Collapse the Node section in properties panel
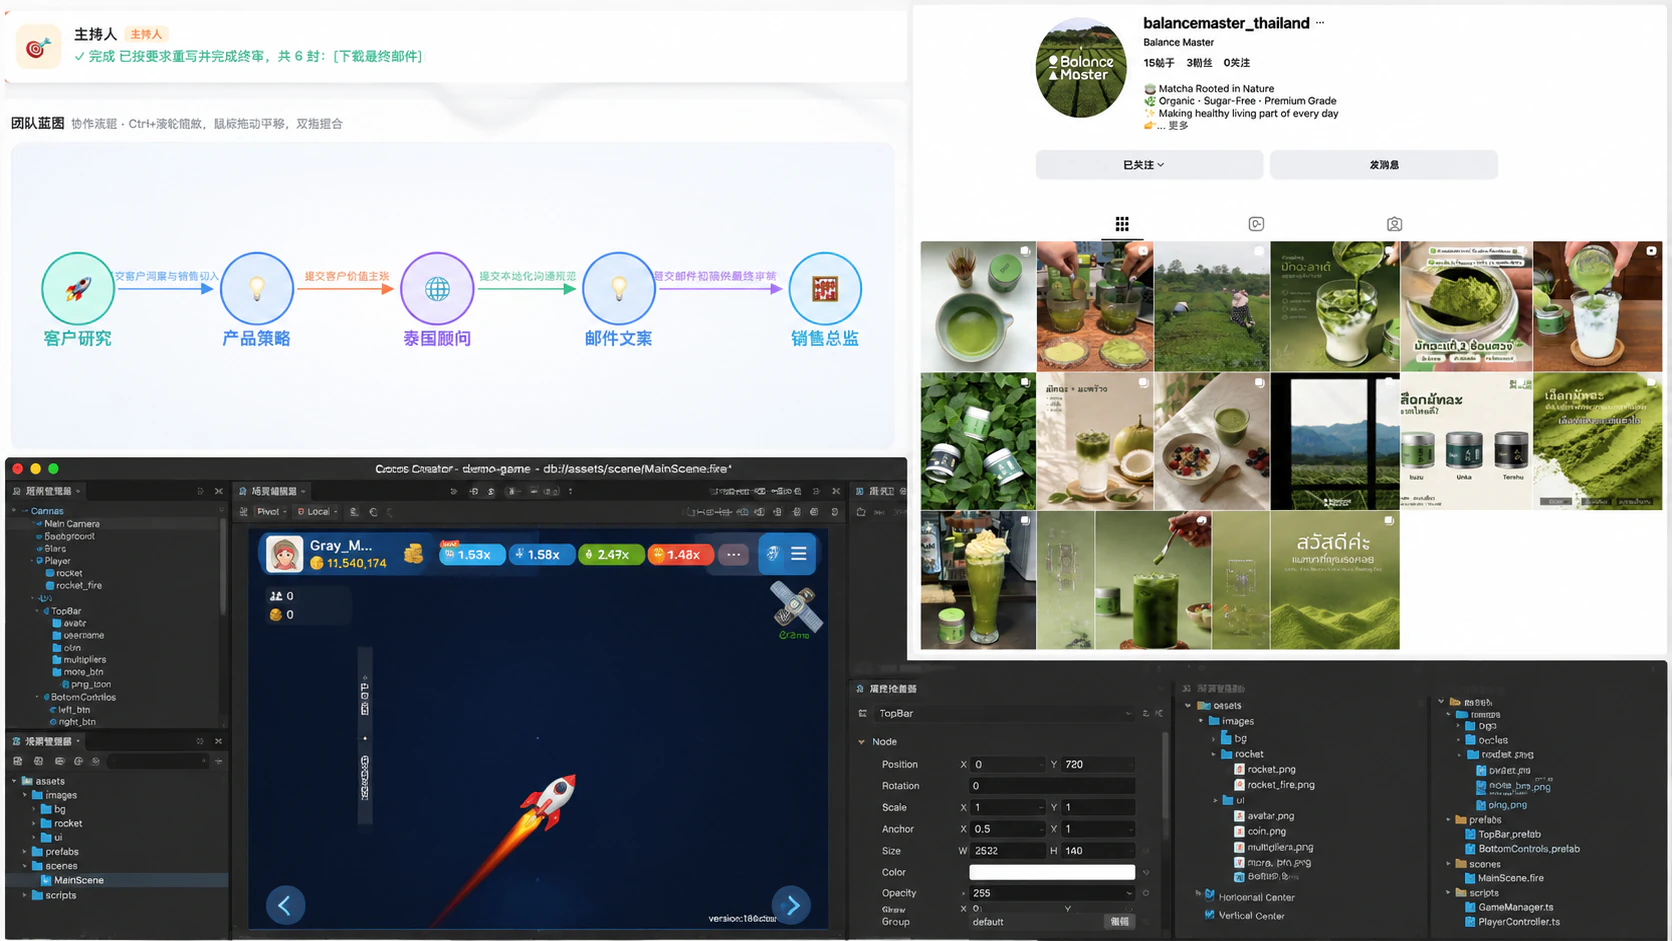This screenshot has height=941, width=1672. pos(862,742)
